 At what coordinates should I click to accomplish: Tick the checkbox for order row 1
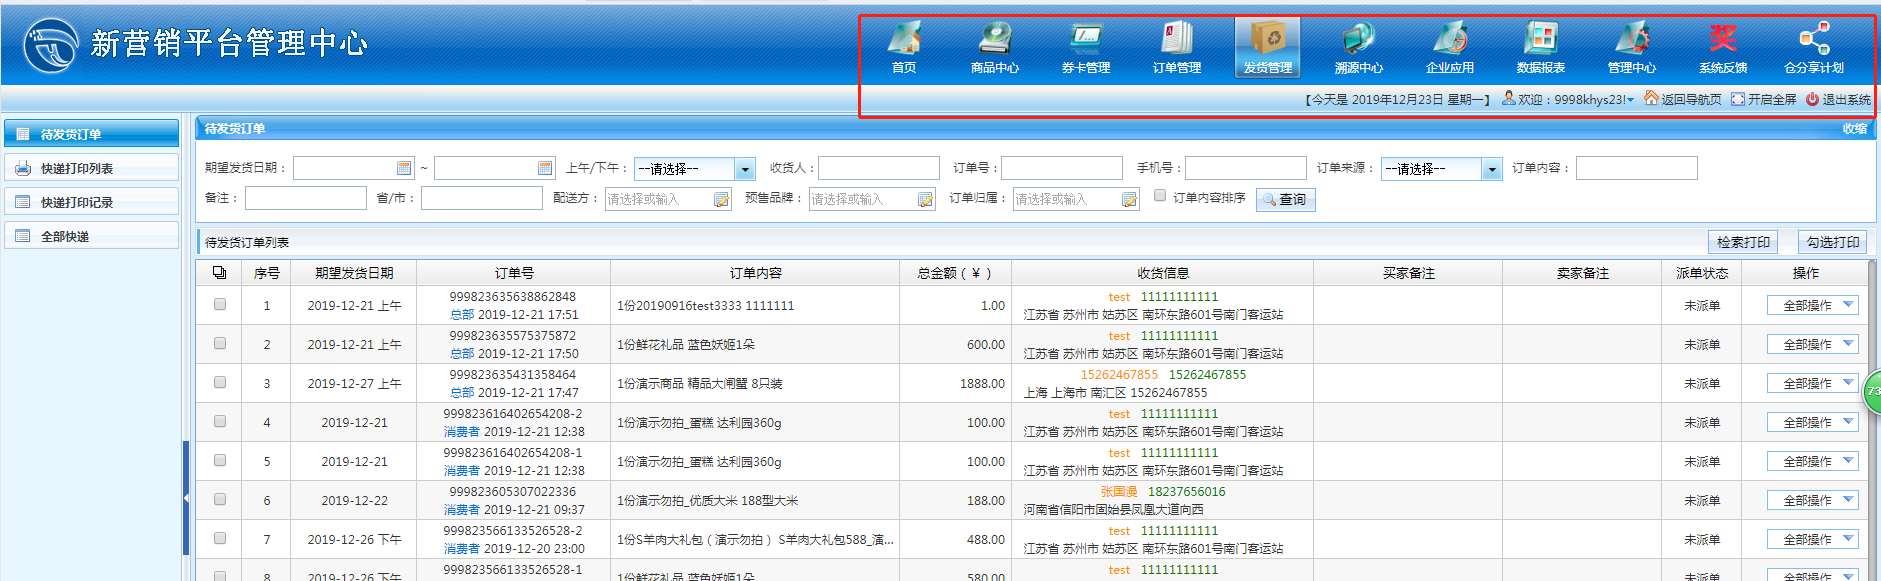[220, 304]
